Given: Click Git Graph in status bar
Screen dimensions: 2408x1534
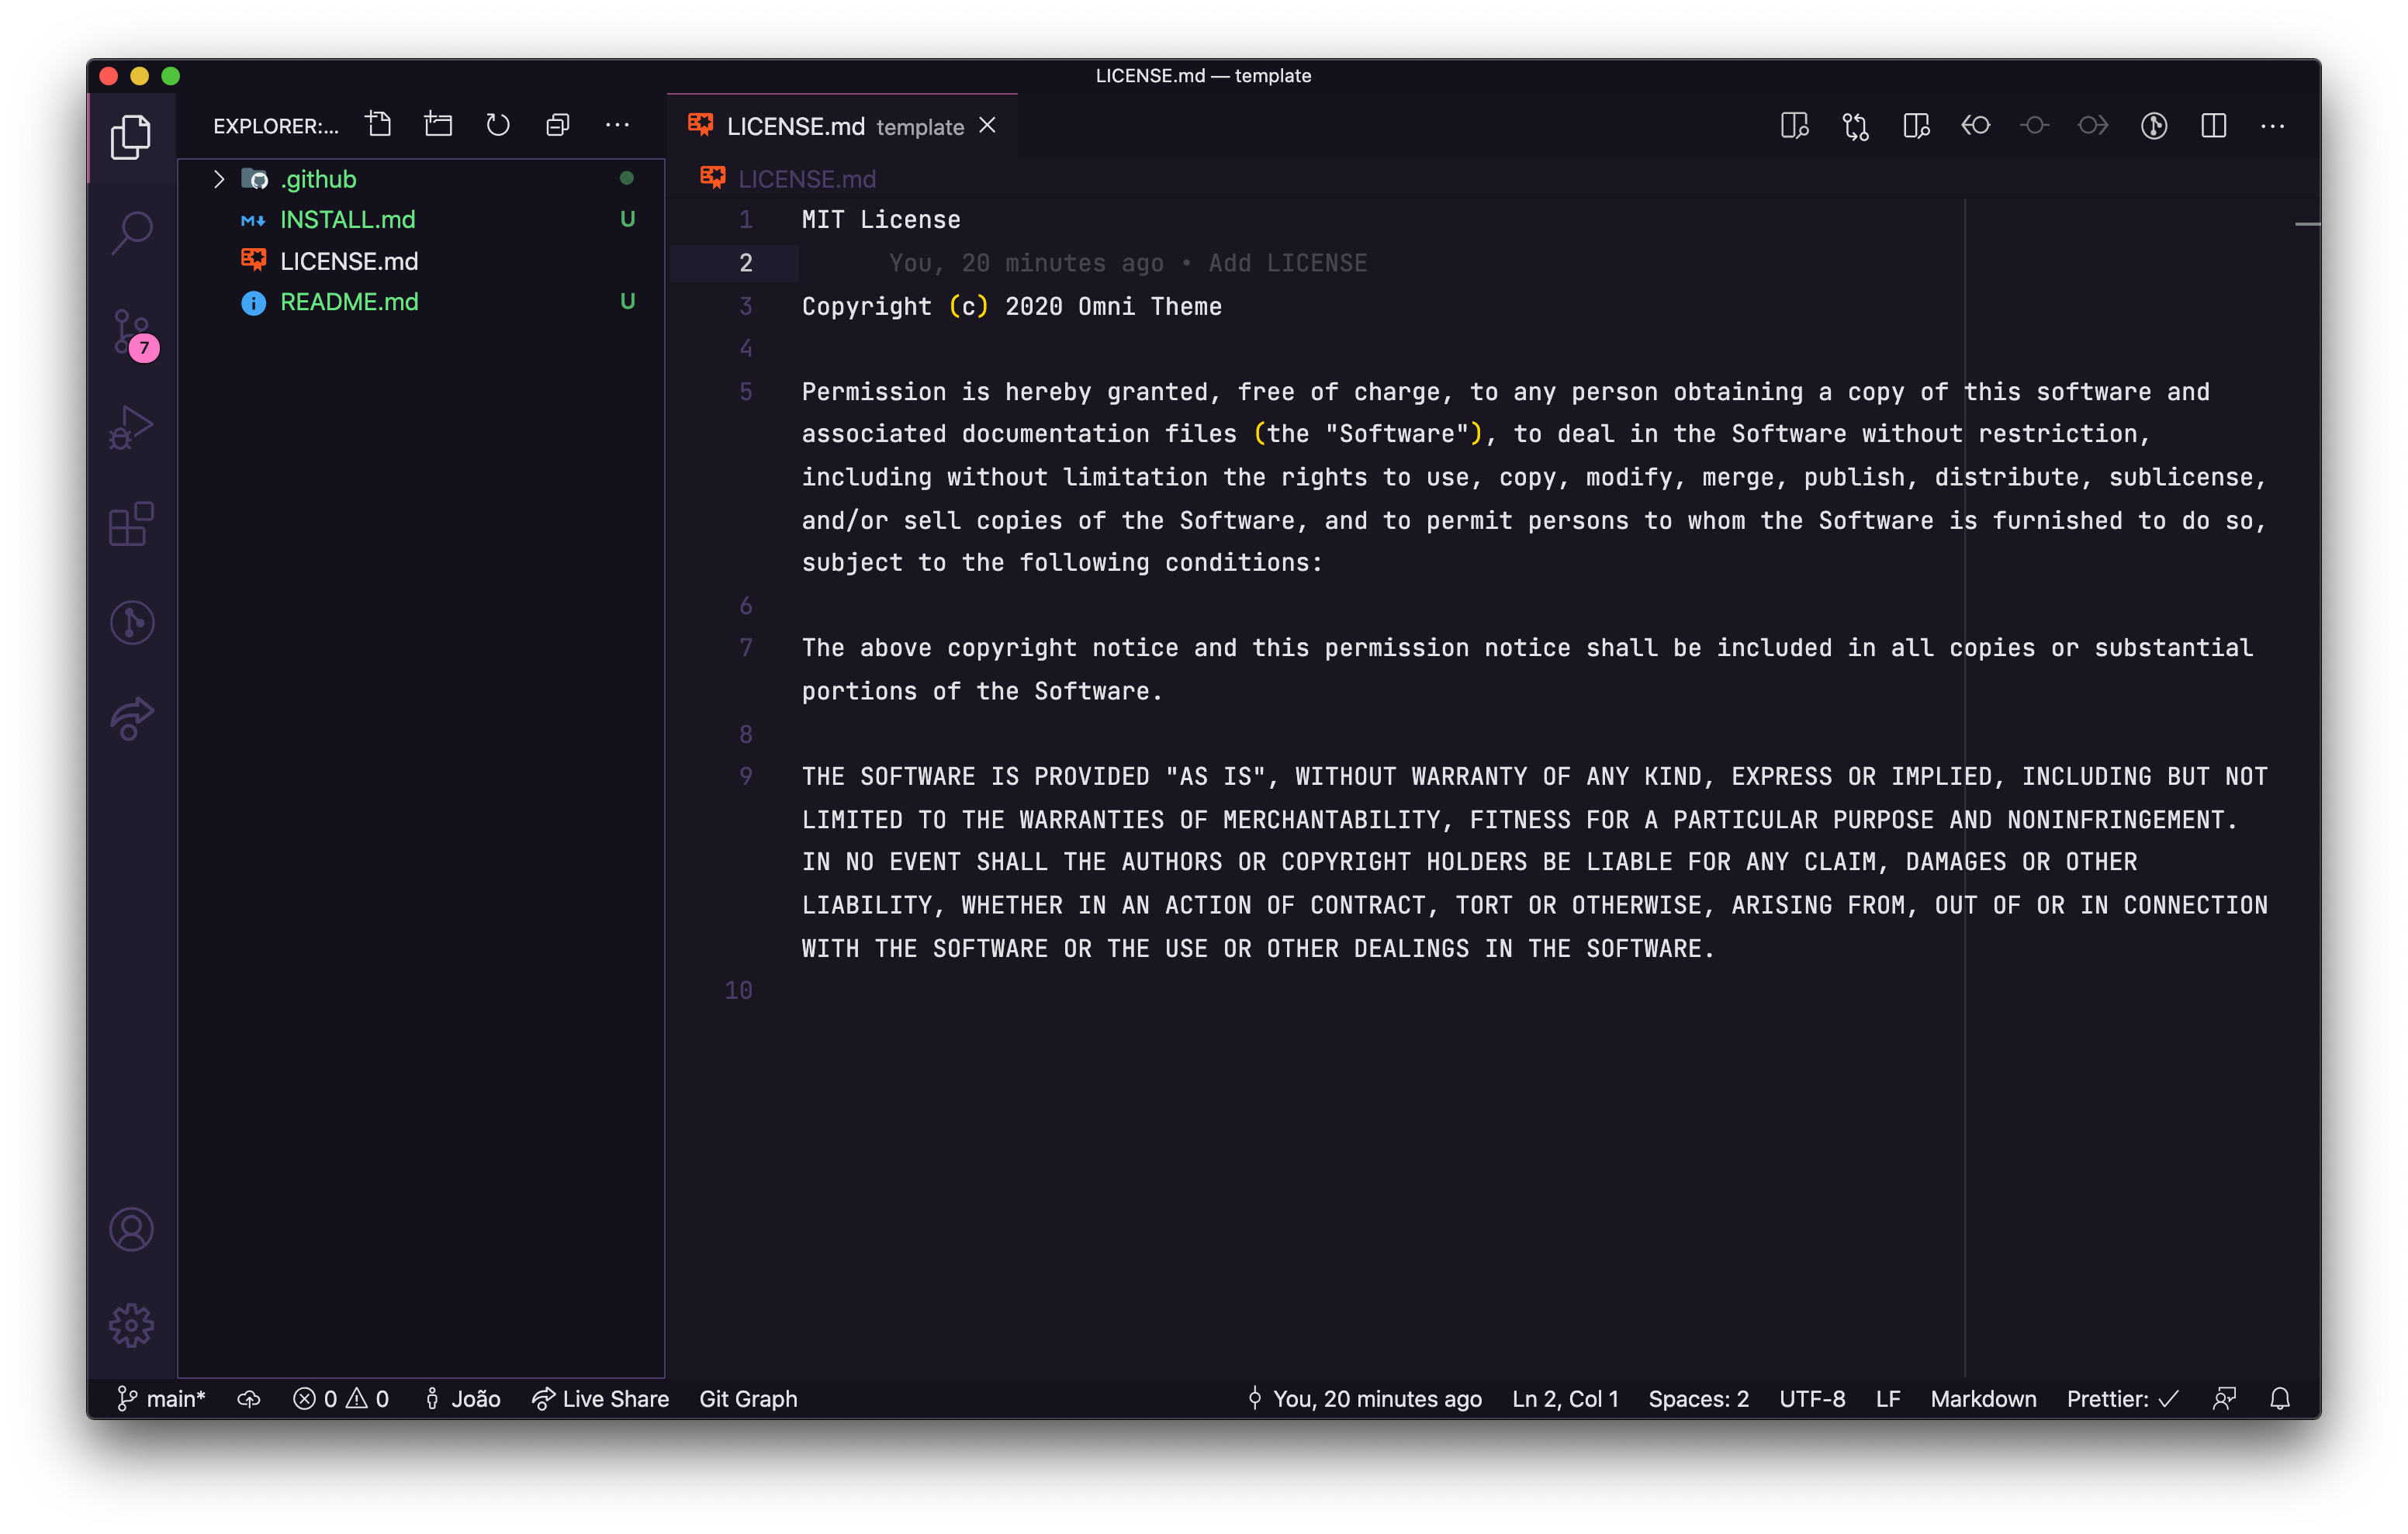Looking at the screenshot, I should pos(747,1398).
